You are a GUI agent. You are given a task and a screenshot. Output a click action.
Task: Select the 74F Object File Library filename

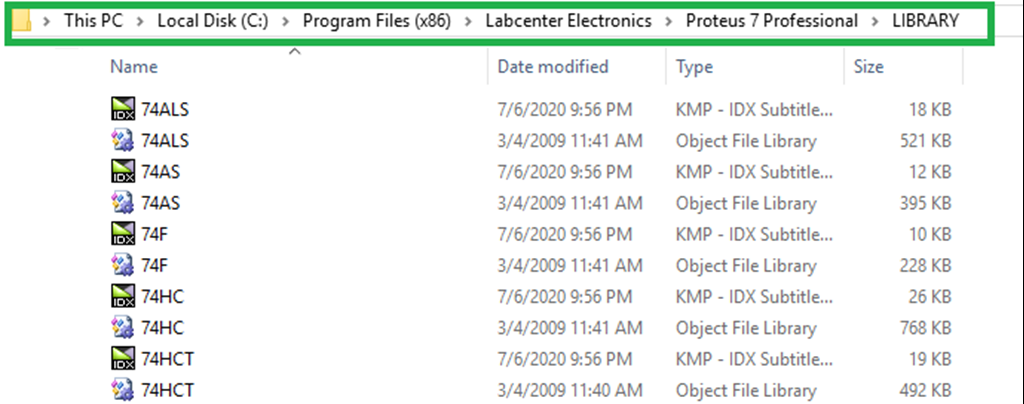point(153,265)
